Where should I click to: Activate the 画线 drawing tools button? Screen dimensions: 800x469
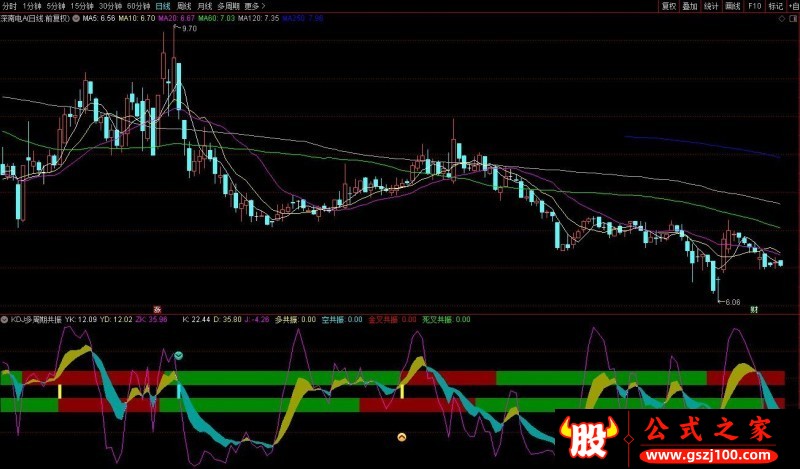tap(733, 6)
